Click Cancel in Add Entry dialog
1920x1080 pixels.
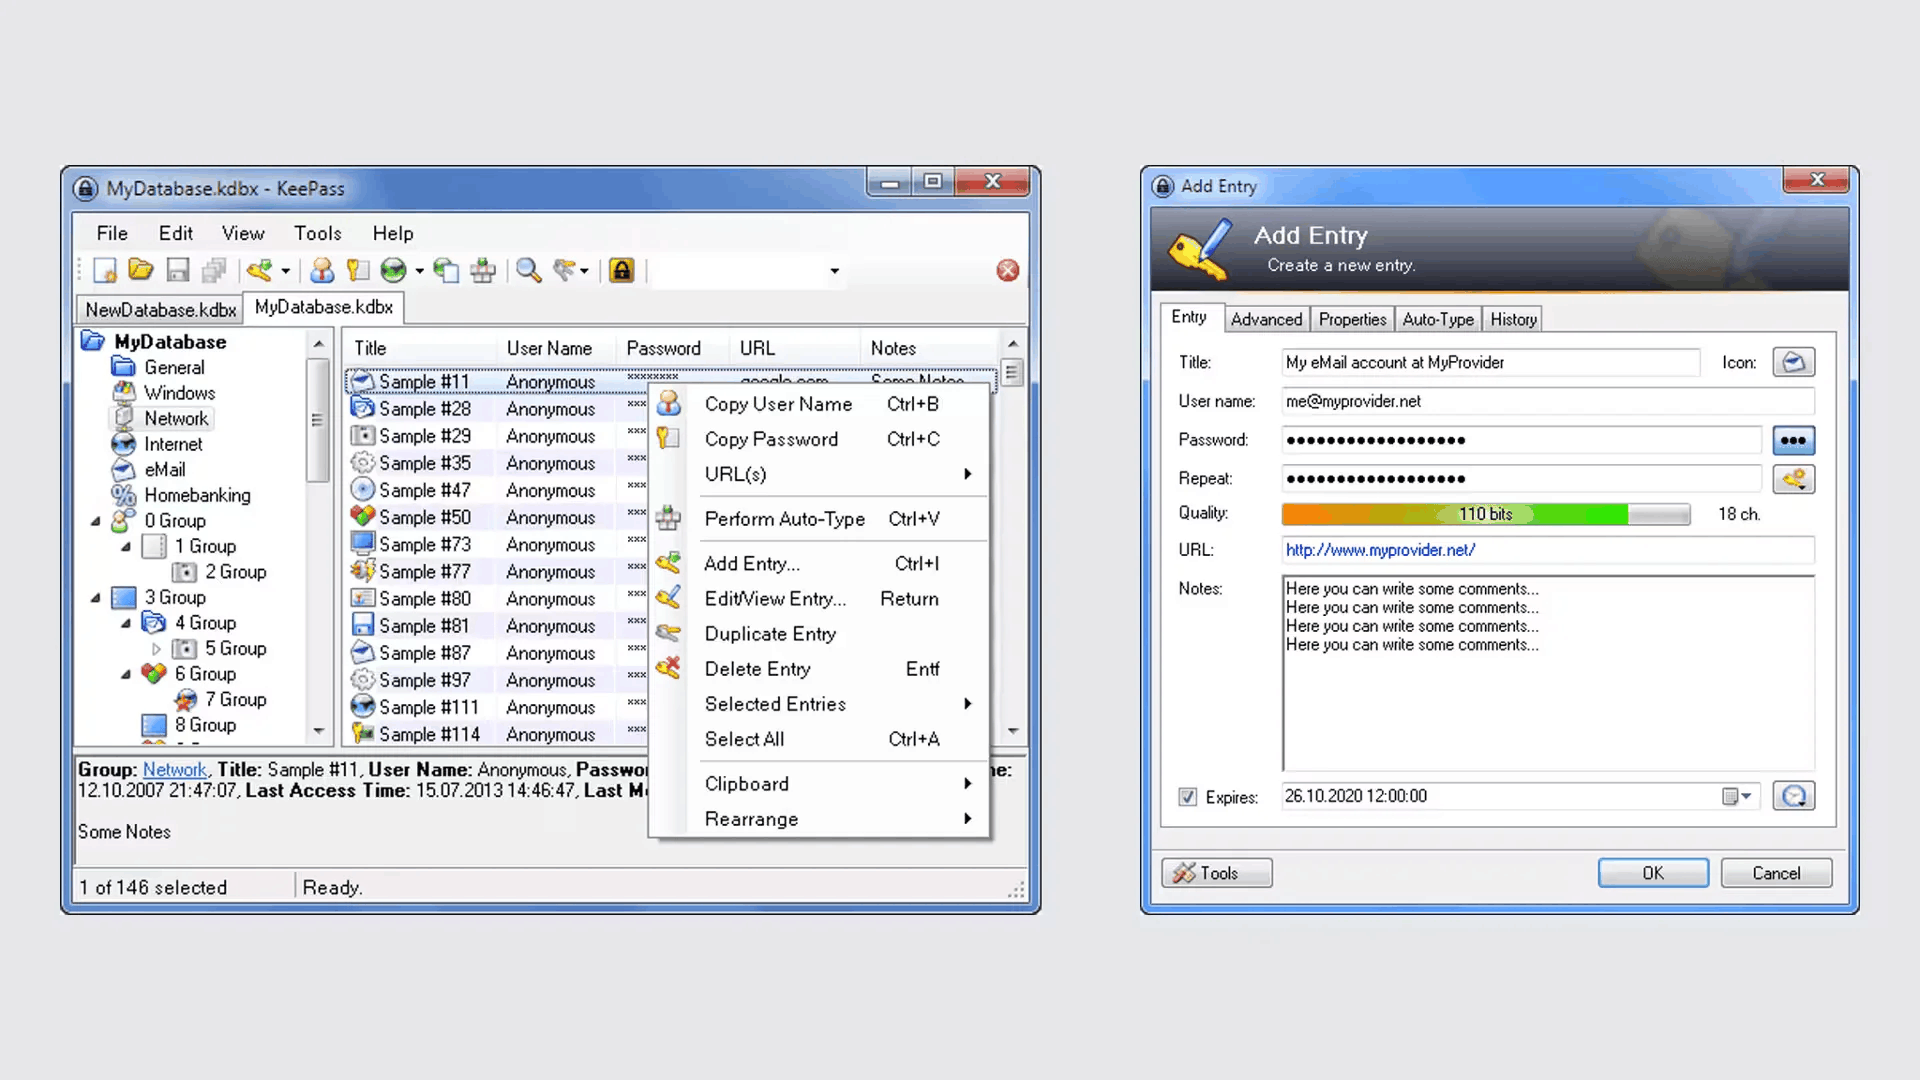click(1776, 873)
